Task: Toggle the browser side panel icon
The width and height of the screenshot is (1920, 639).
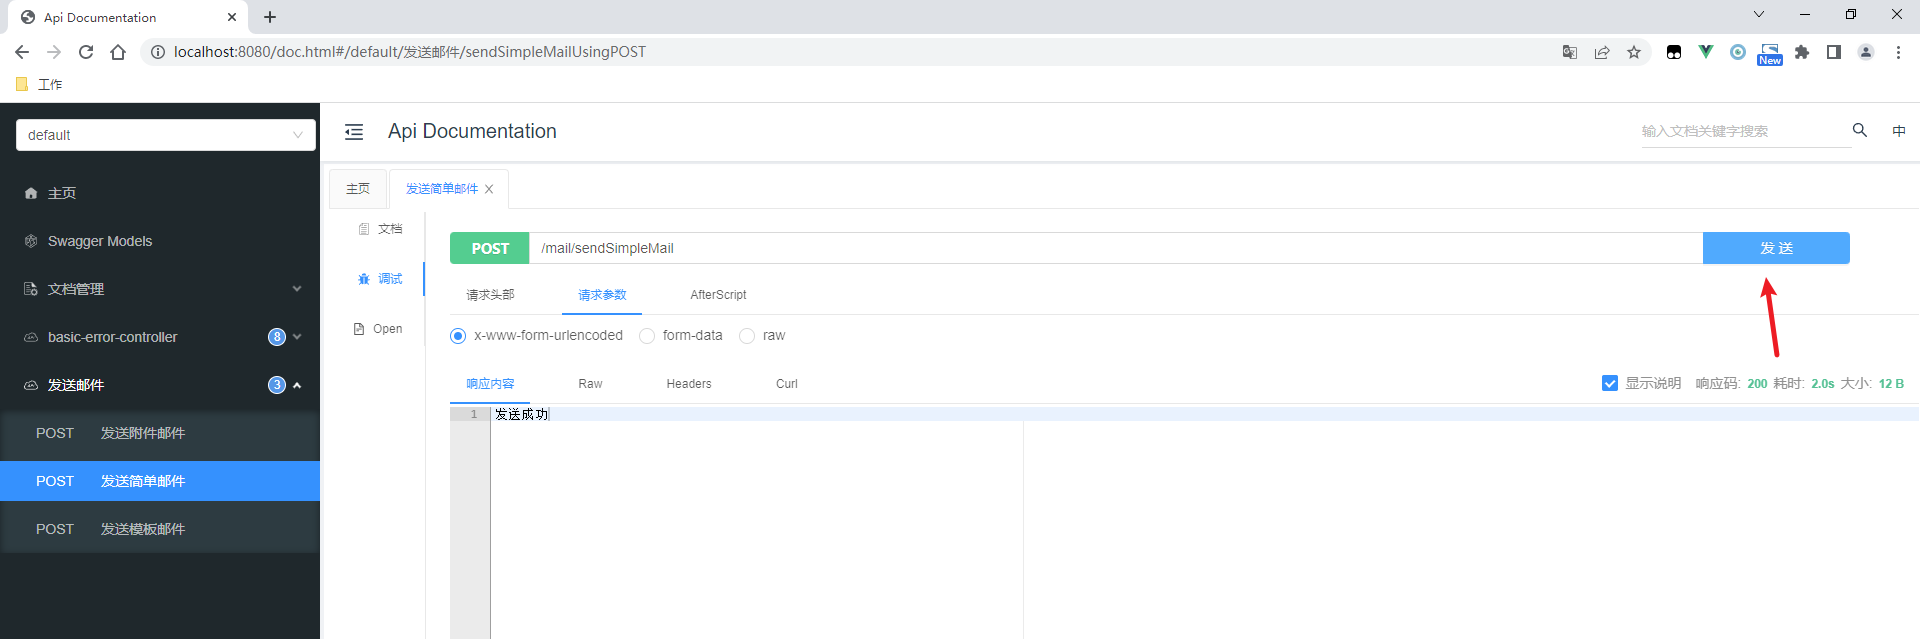Action: (x=1834, y=52)
